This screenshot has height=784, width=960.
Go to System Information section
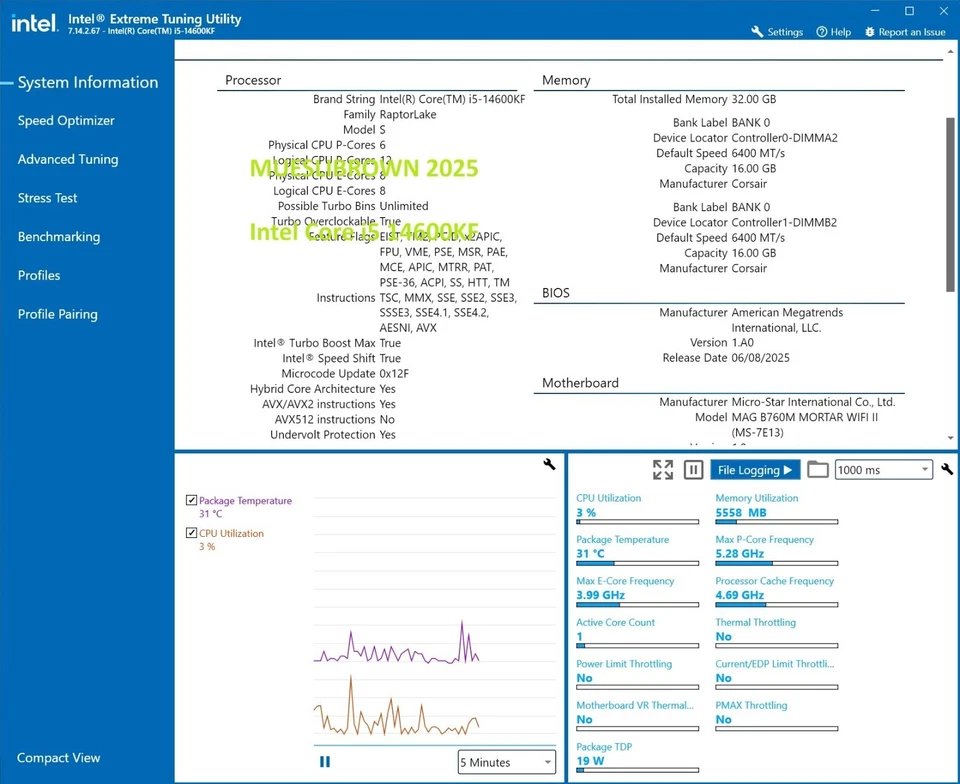click(x=88, y=82)
